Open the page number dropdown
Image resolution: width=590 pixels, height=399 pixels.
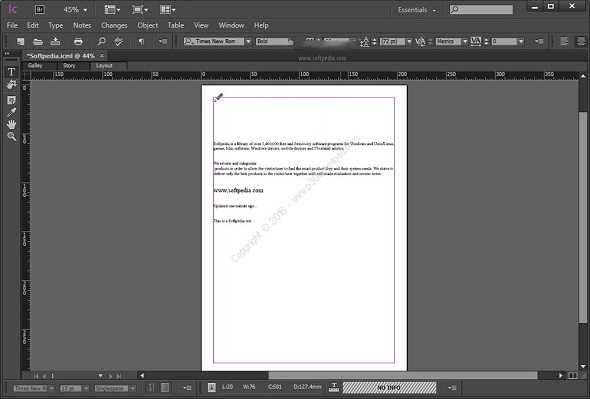(x=100, y=376)
